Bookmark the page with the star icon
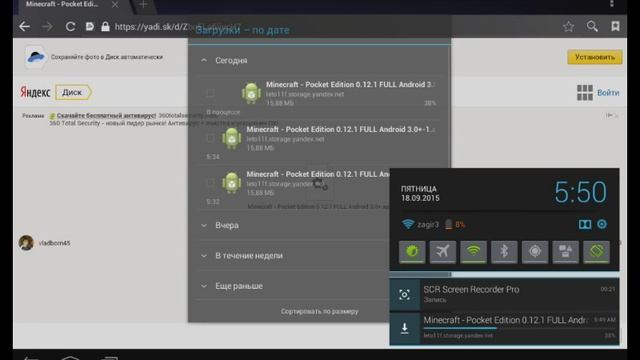This screenshot has height=360, width=640. pyautogui.click(x=569, y=27)
